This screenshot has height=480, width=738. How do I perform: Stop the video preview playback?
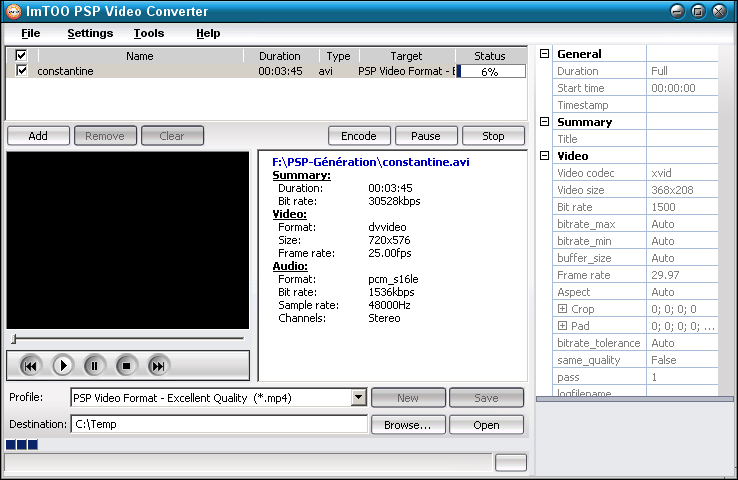[x=126, y=366]
